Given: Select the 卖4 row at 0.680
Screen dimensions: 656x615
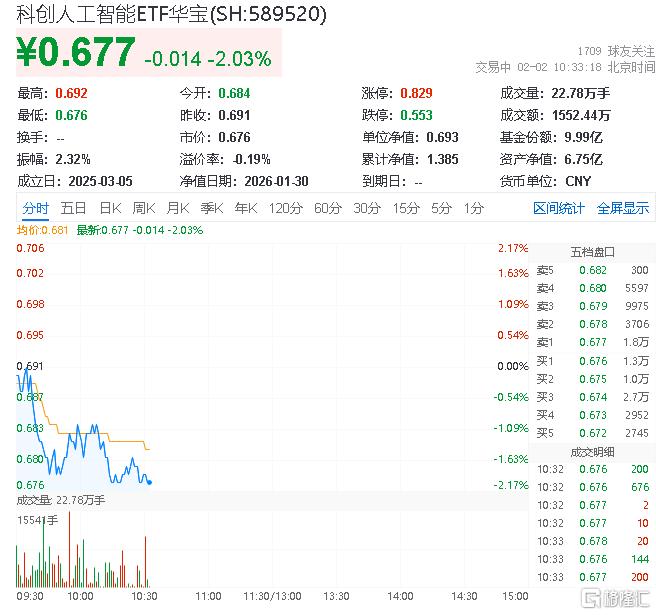Looking at the screenshot, I should [x=592, y=288].
